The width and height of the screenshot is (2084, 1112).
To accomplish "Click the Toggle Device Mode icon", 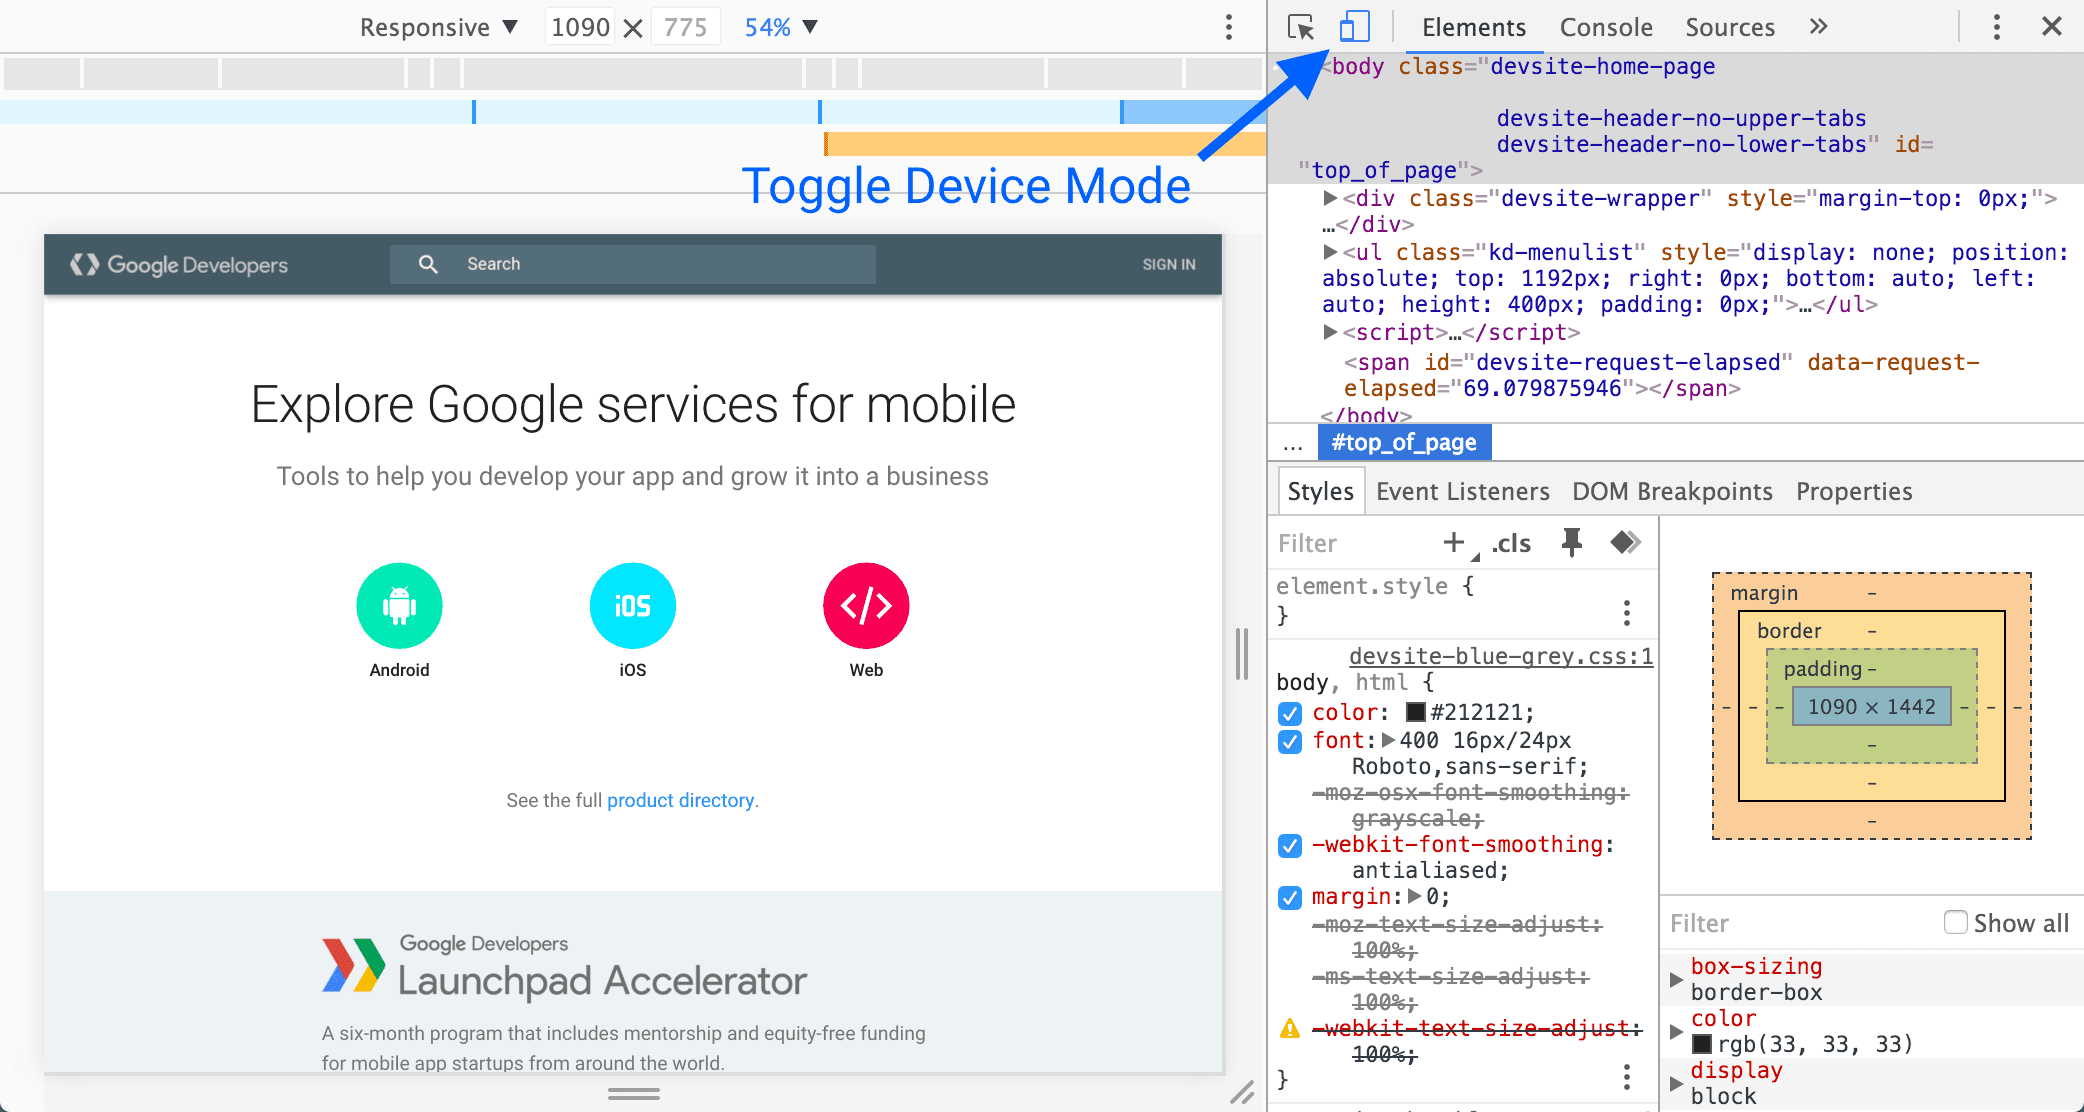I will (1353, 25).
